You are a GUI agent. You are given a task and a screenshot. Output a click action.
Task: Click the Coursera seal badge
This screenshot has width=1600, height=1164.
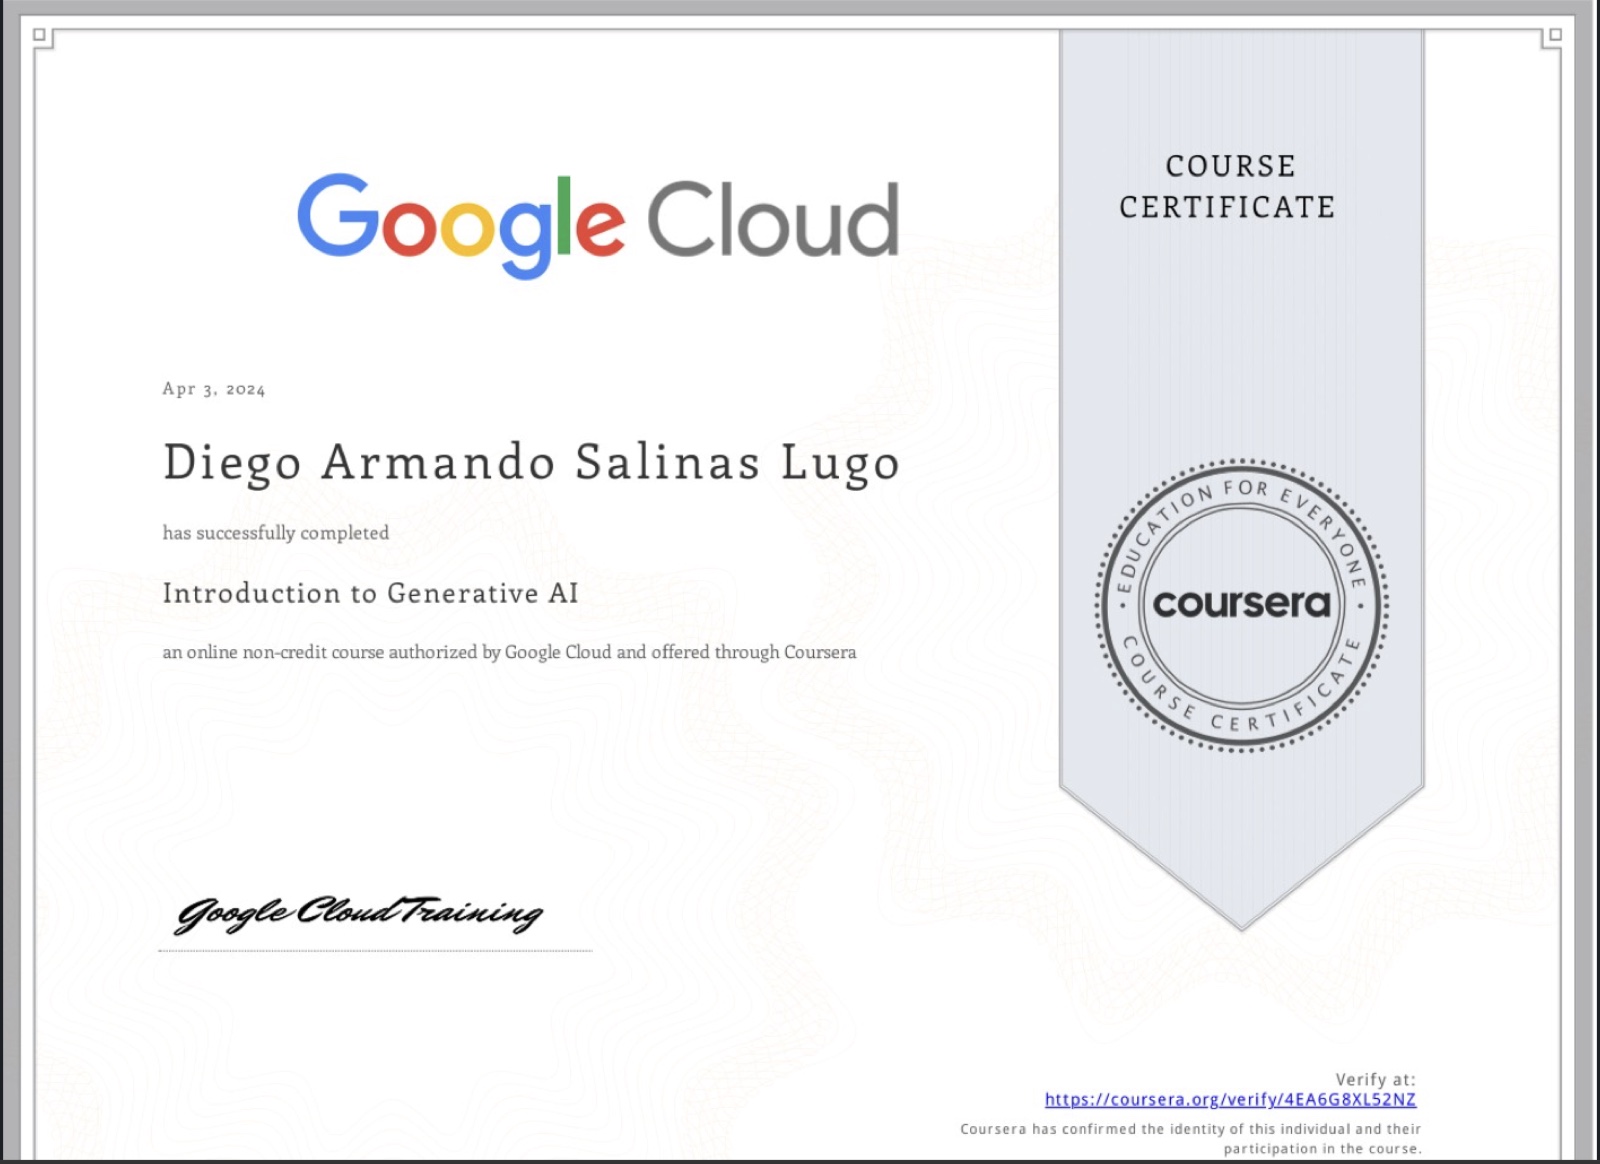[x=1242, y=605]
